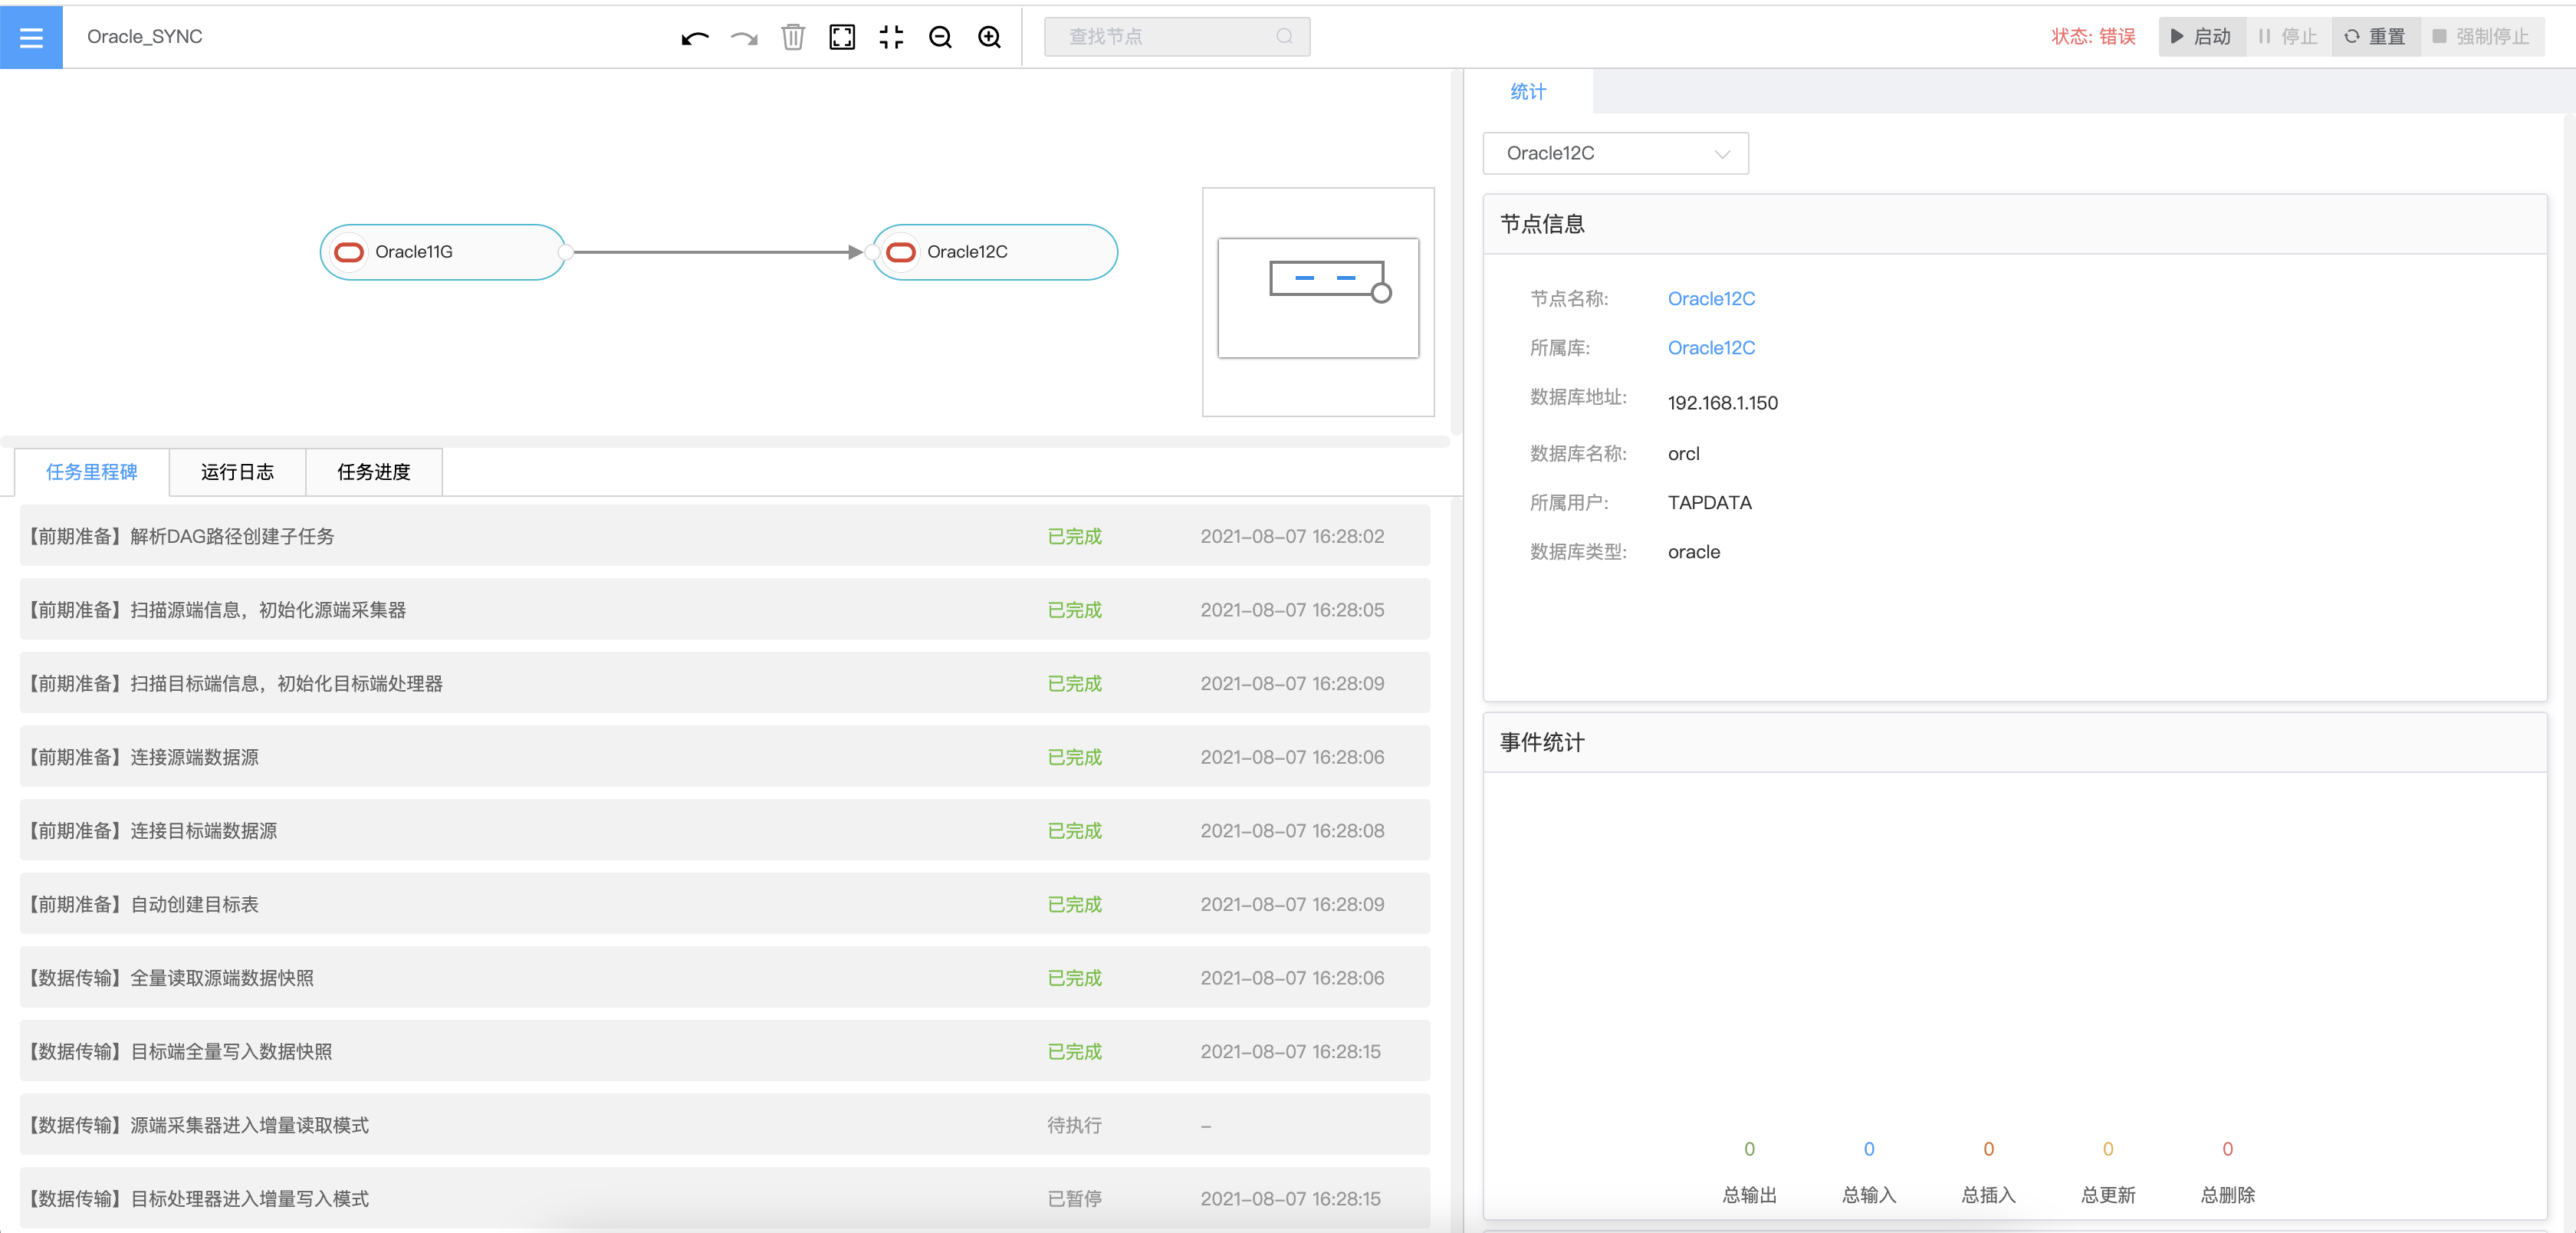Expand the Oracle12C node dropdown
Viewport: 2576px width, 1233px height.
(1615, 153)
